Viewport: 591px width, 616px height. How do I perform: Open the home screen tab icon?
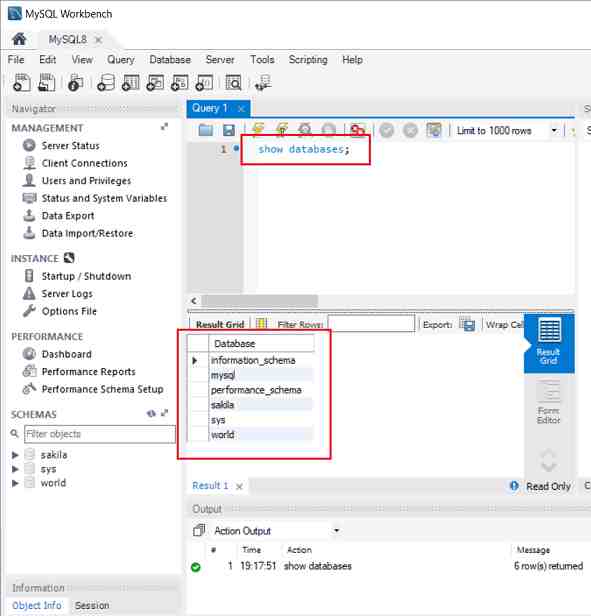[x=19, y=39]
